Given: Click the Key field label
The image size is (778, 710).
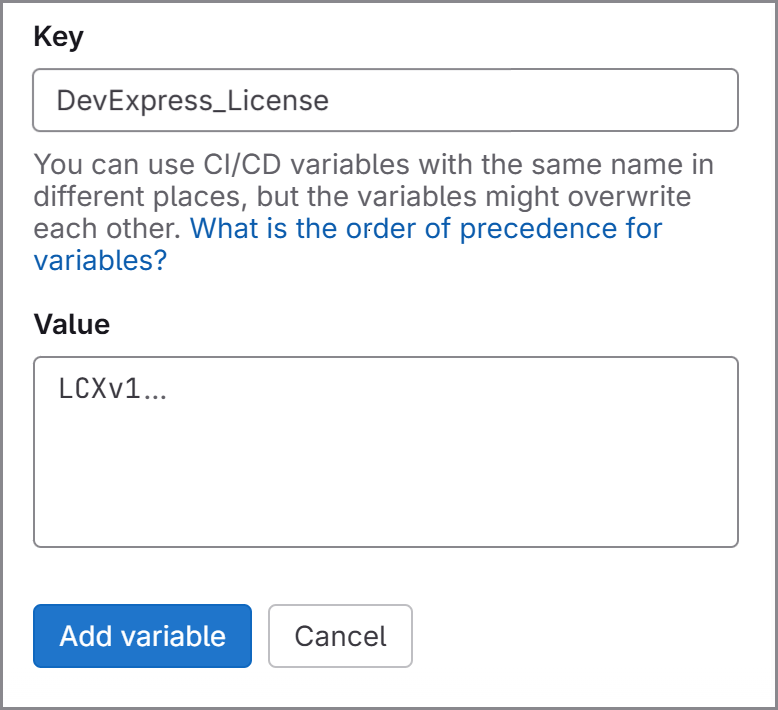Looking at the screenshot, I should coord(58,37).
